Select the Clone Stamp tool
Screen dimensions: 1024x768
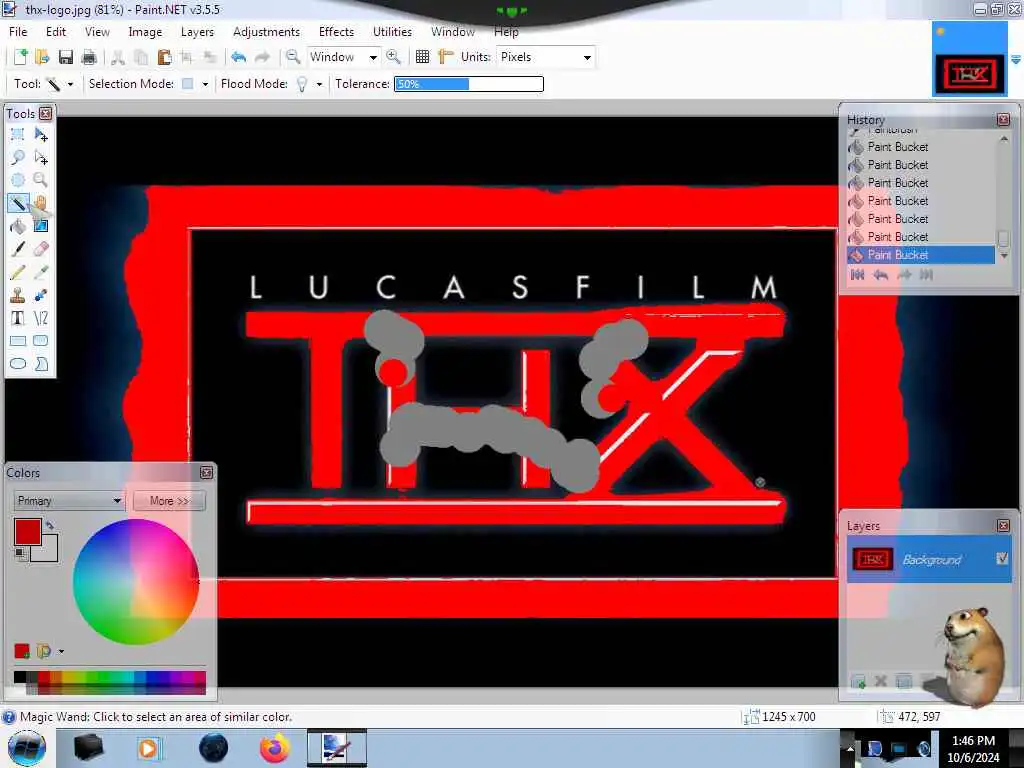18,295
